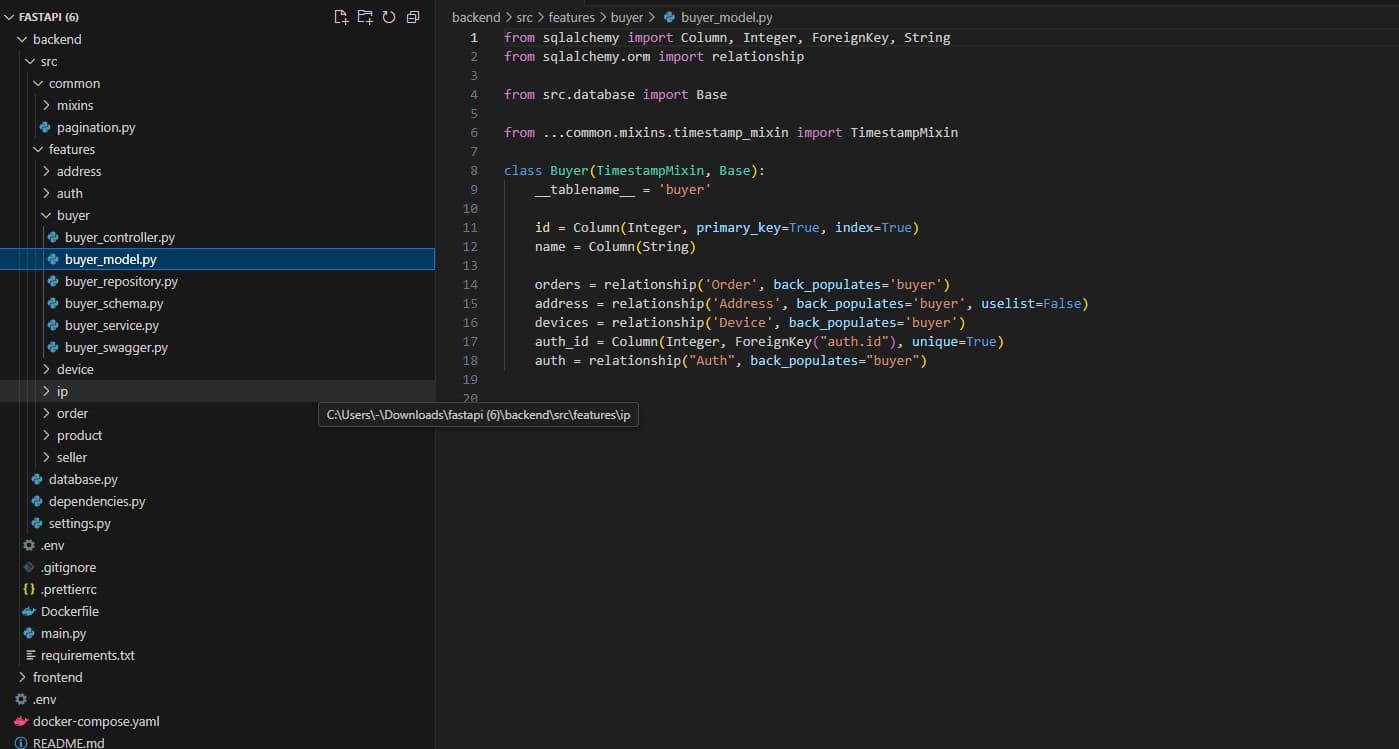
Task: Open requirements.txt from the explorer
Action: pos(88,655)
